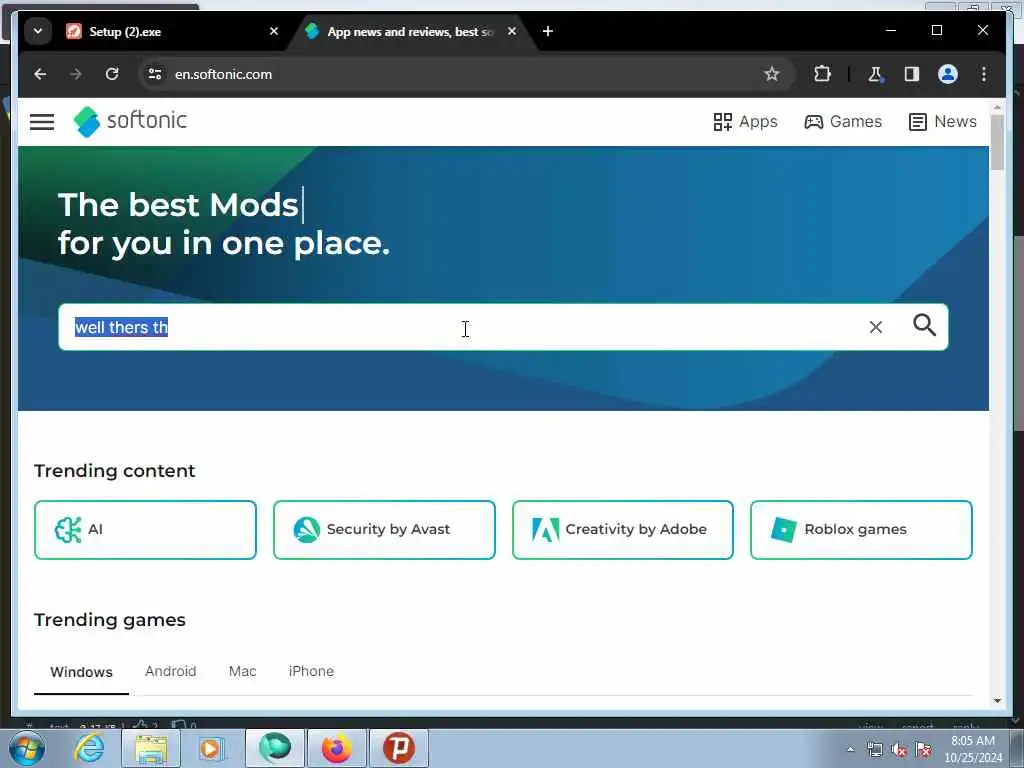Open Roblox games card
The height and width of the screenshot is (768, 1024).
tap(861, 530)
